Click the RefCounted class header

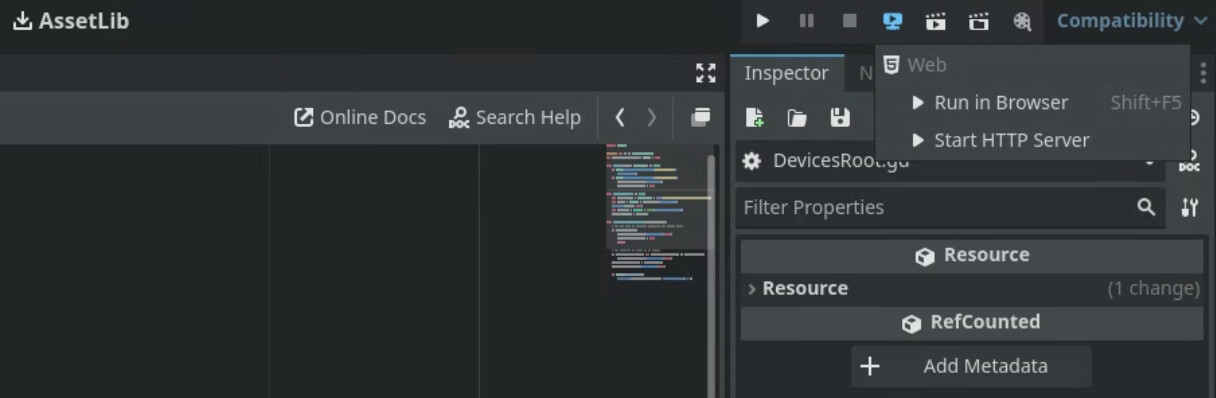coord(972,322)
